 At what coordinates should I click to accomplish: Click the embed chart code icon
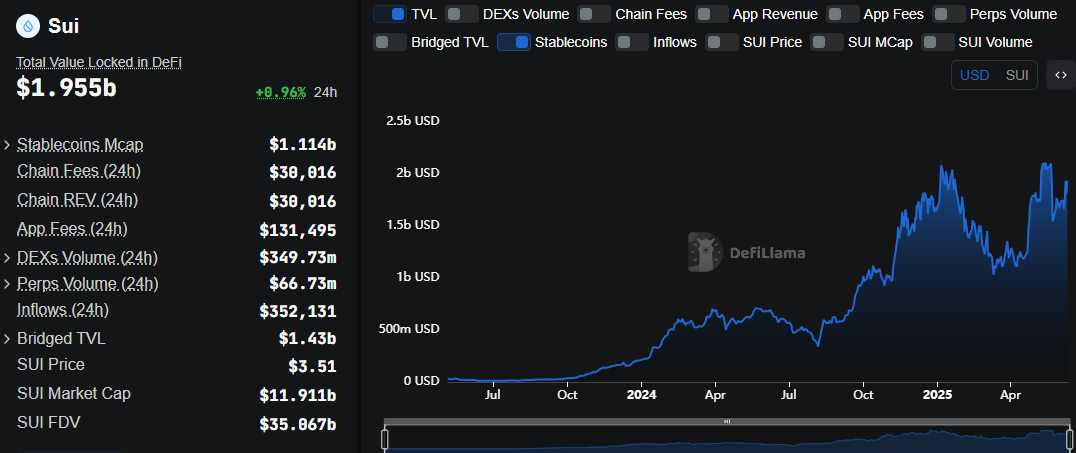(x=1060, y=75)
